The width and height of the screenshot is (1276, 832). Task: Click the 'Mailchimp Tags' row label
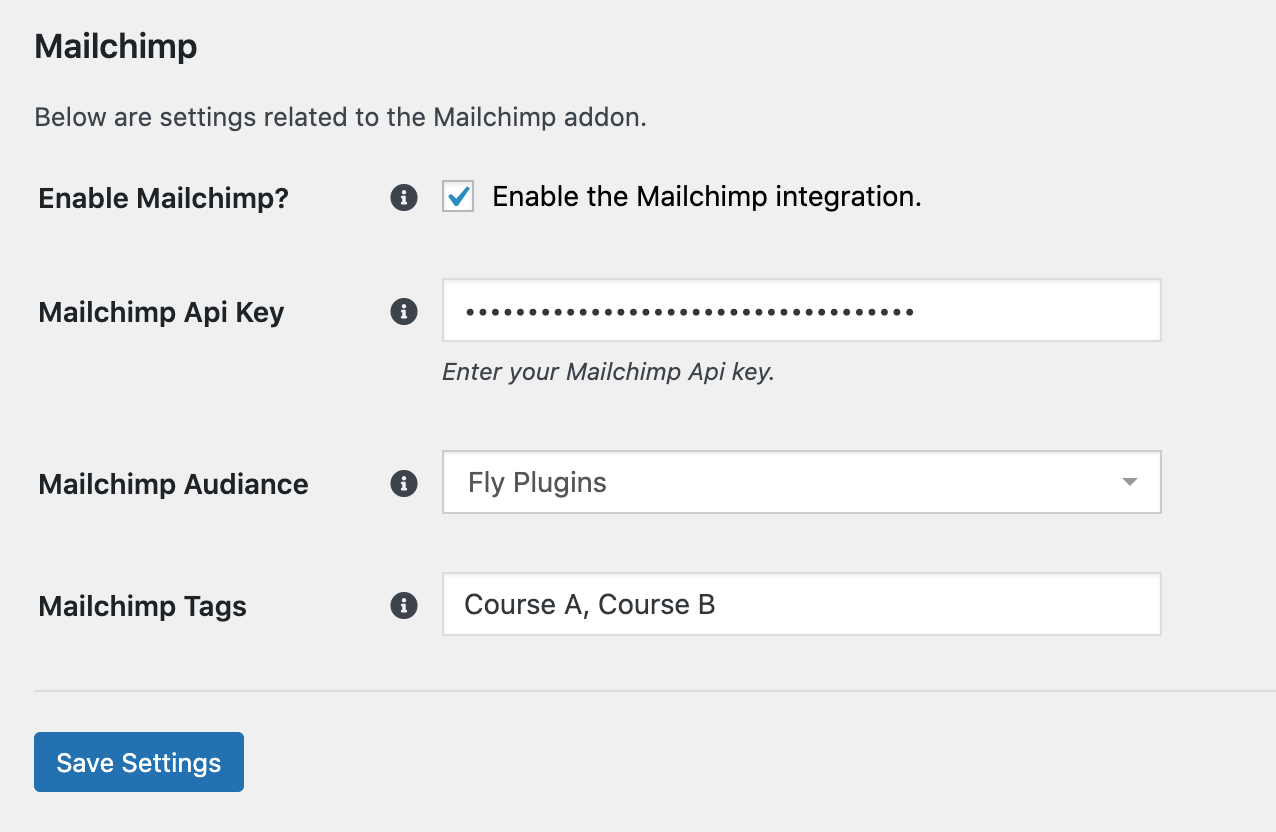coord(142,606)
